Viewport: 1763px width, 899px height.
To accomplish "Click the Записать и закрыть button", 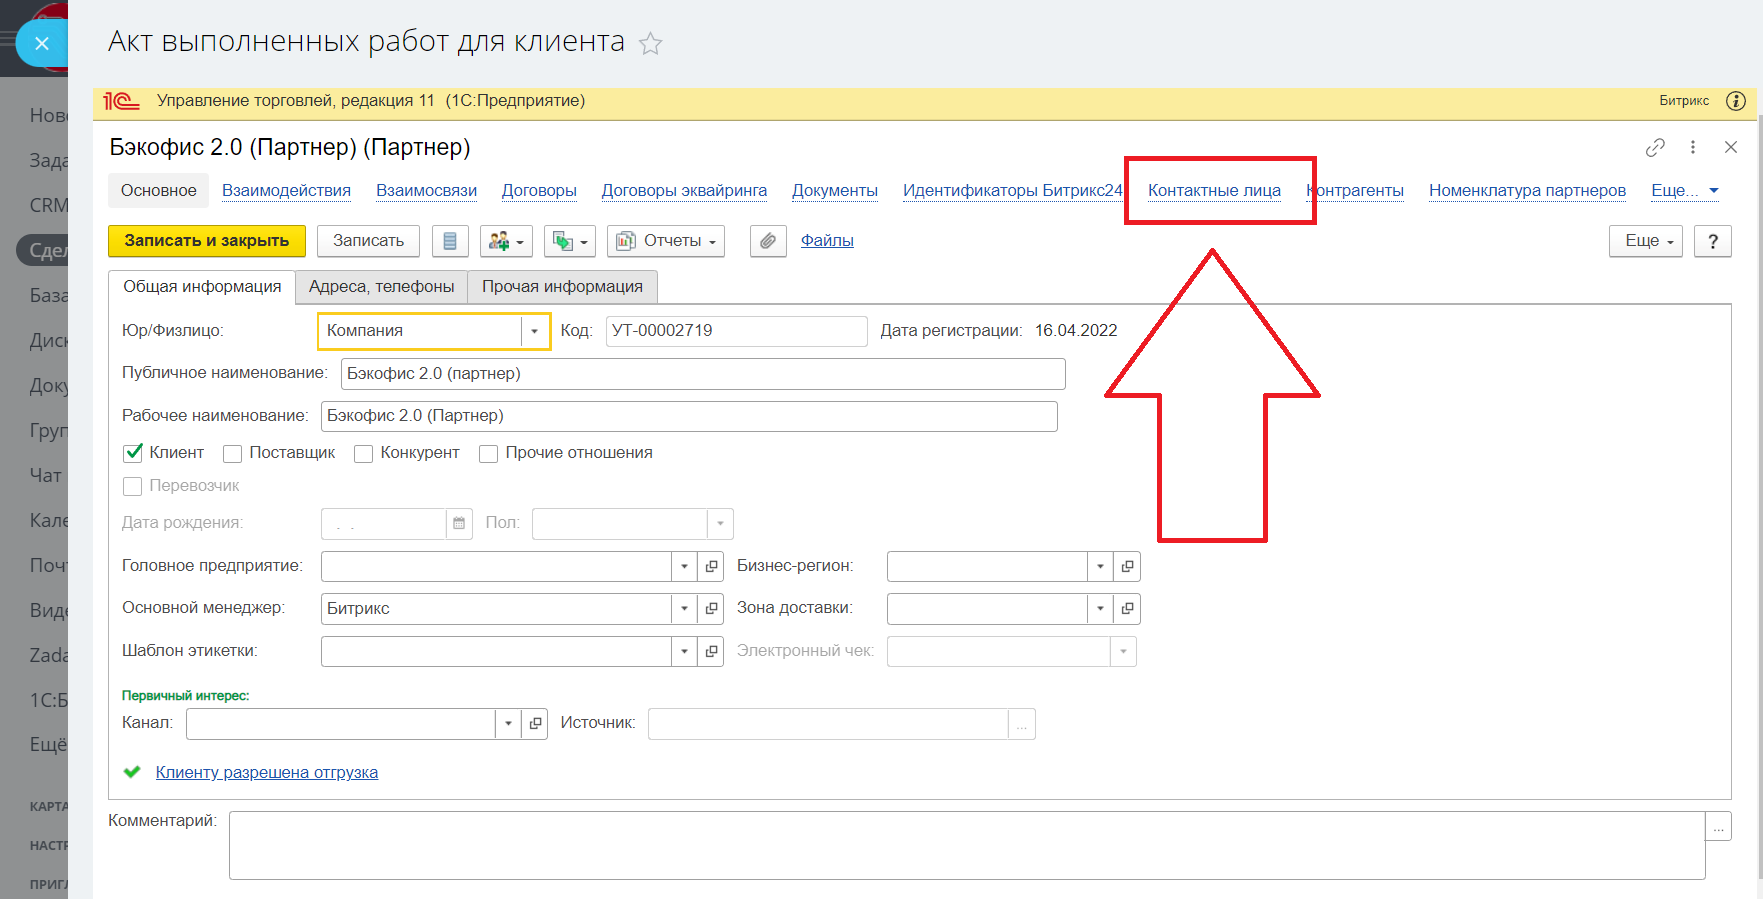I will pyautogui.click(x=207, y=241).
